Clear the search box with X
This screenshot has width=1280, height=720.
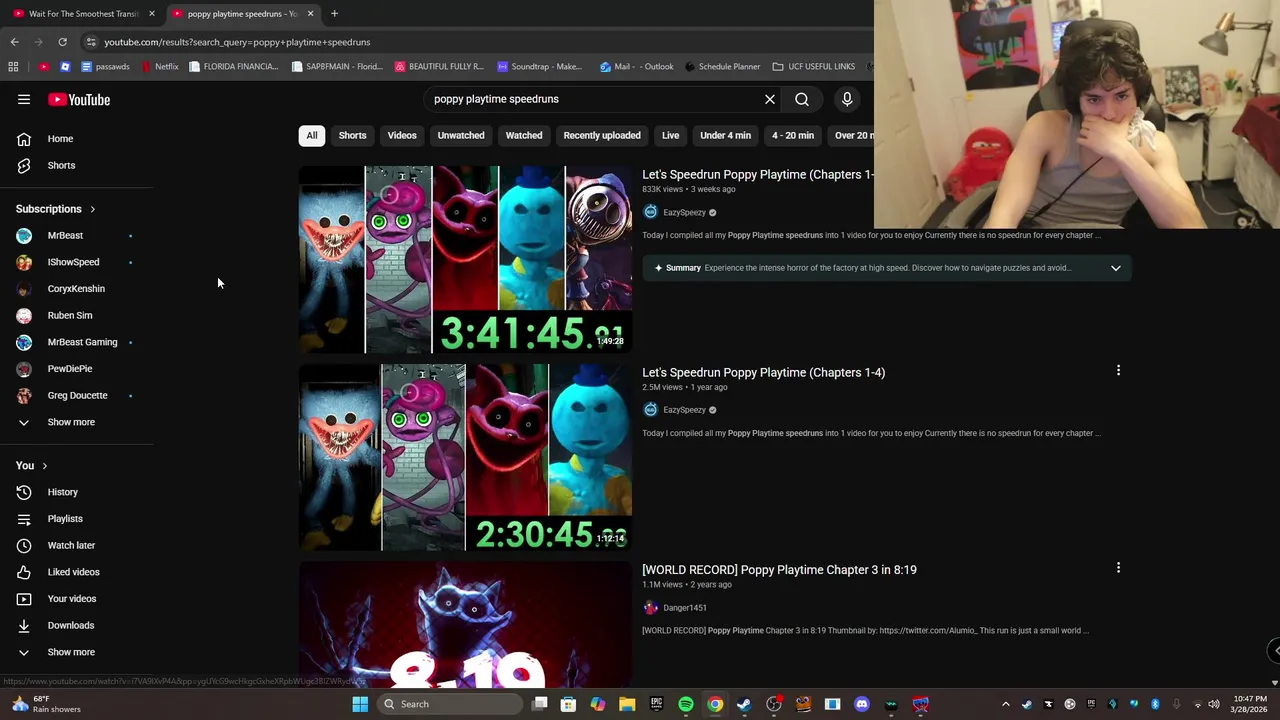pos(770,99)
